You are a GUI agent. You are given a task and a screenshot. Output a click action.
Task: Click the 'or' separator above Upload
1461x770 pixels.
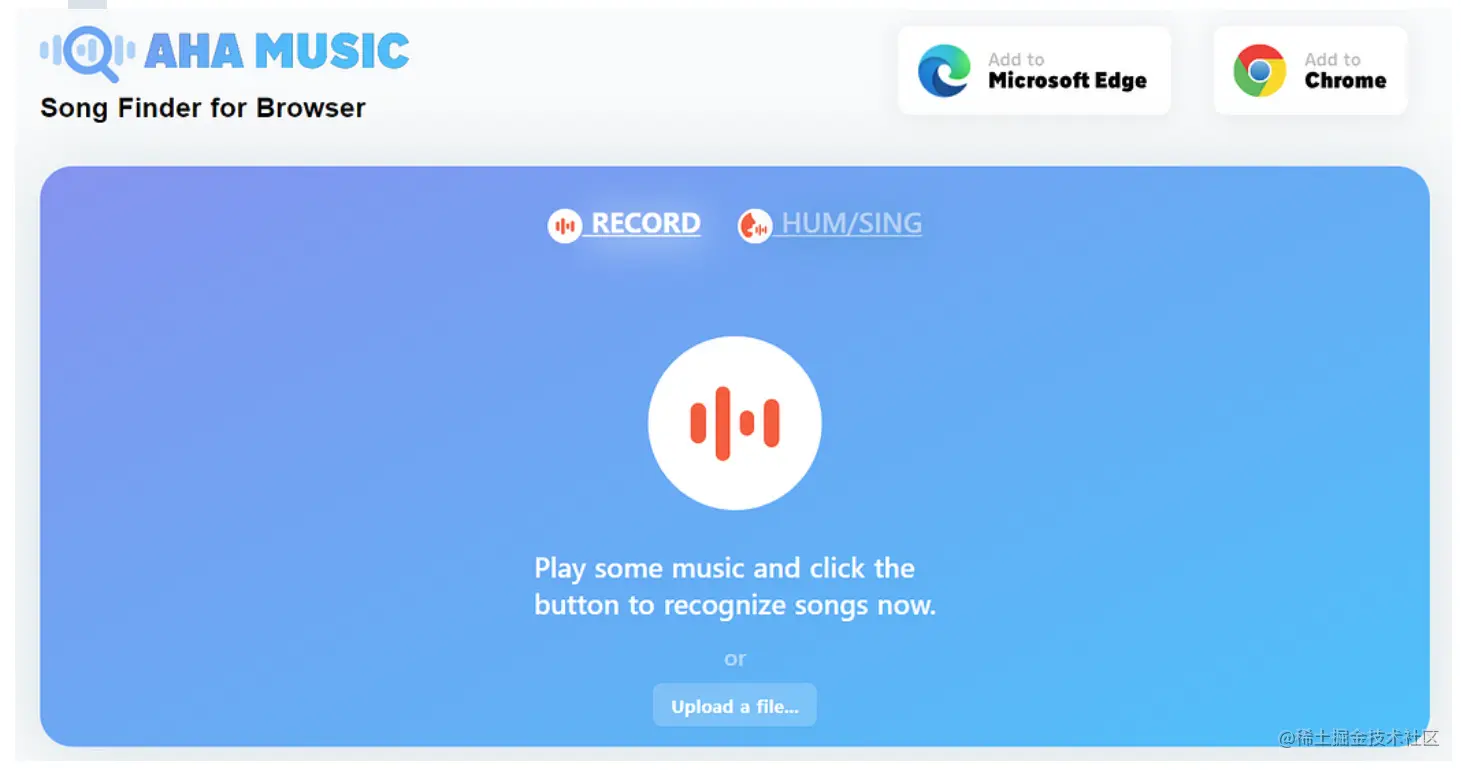pyautogui.click(x=735, y=659)
